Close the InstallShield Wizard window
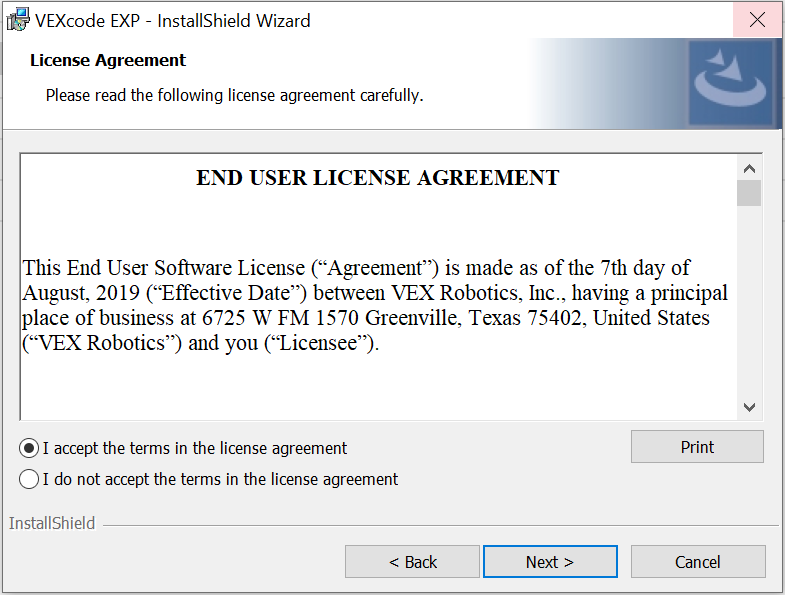Viewport: 785px width, 595px height. click(x=757, y=20)
